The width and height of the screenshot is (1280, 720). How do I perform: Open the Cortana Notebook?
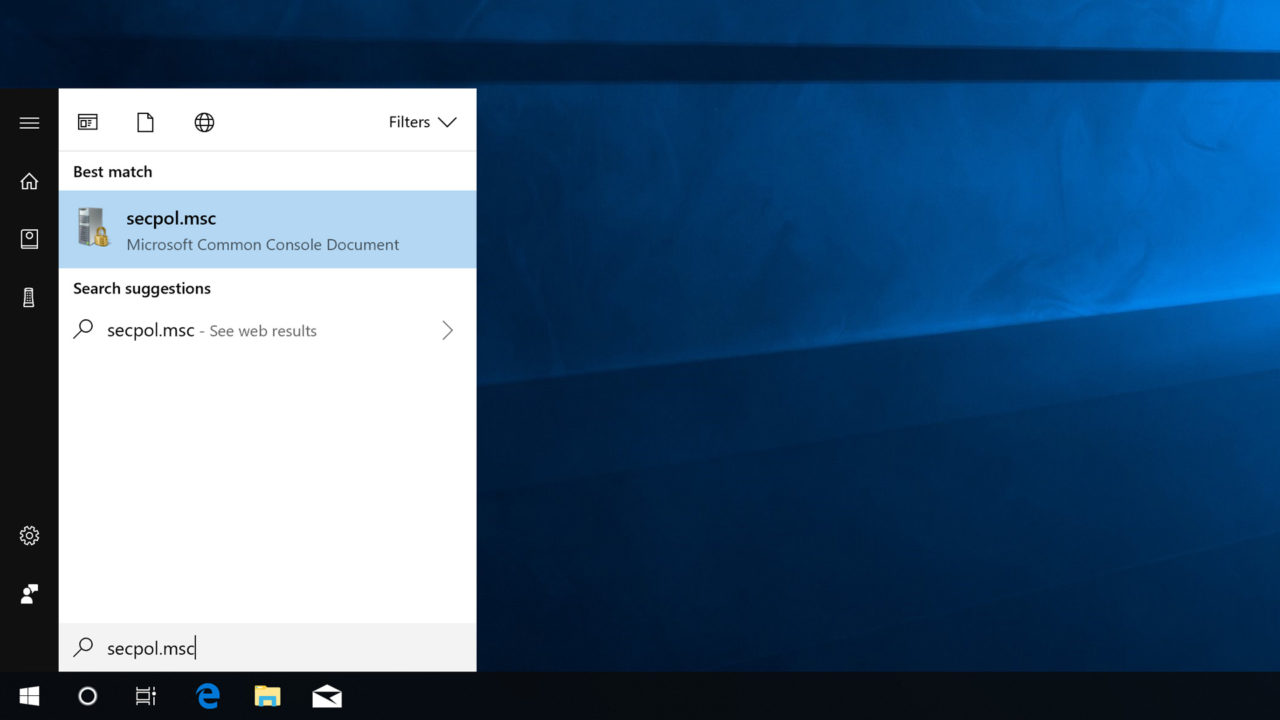(29, 239)
